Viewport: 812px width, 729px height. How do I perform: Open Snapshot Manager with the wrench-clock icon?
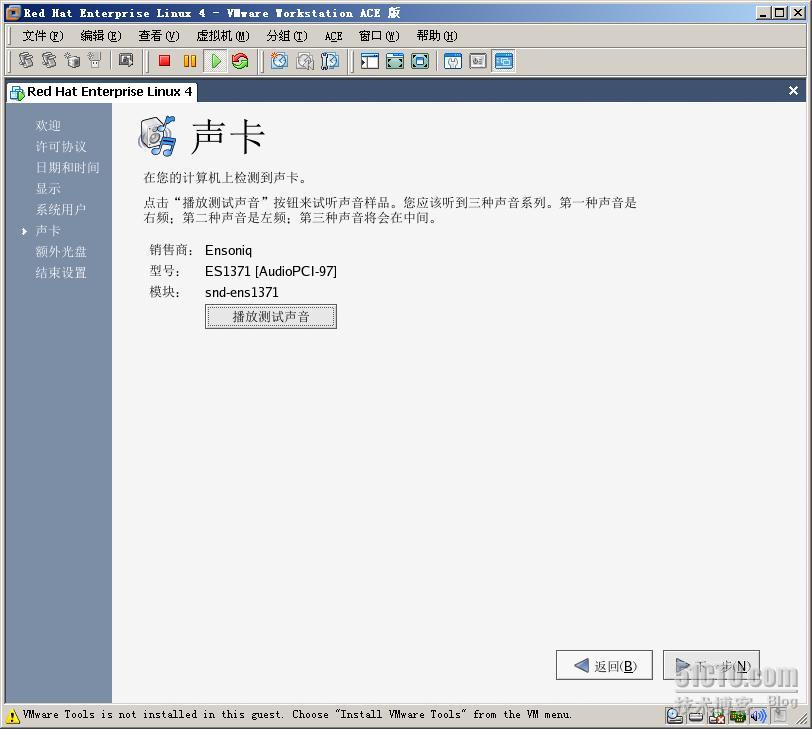(x=329, y=61)
